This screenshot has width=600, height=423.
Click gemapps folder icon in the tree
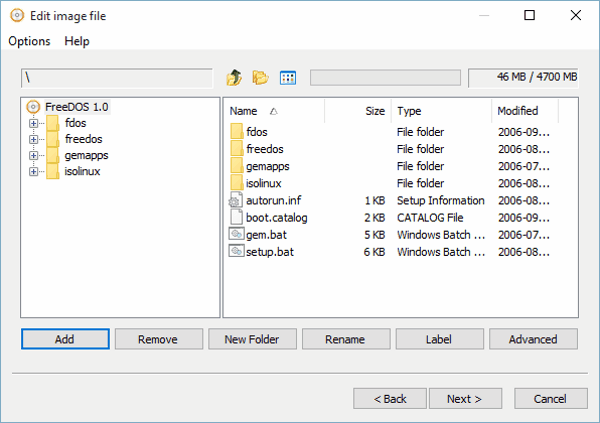[52, 155]
